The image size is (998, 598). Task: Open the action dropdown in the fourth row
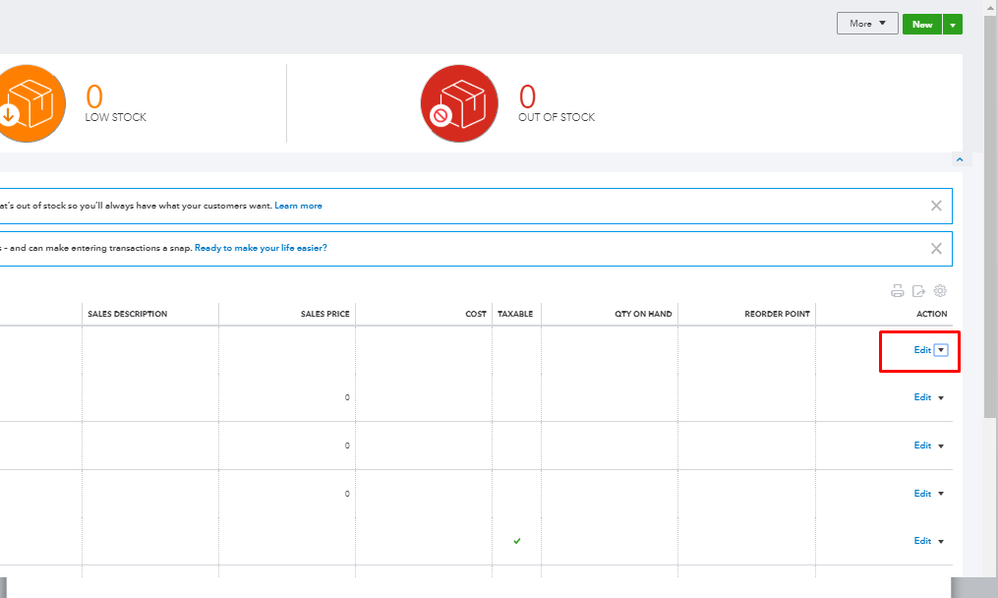941,494
